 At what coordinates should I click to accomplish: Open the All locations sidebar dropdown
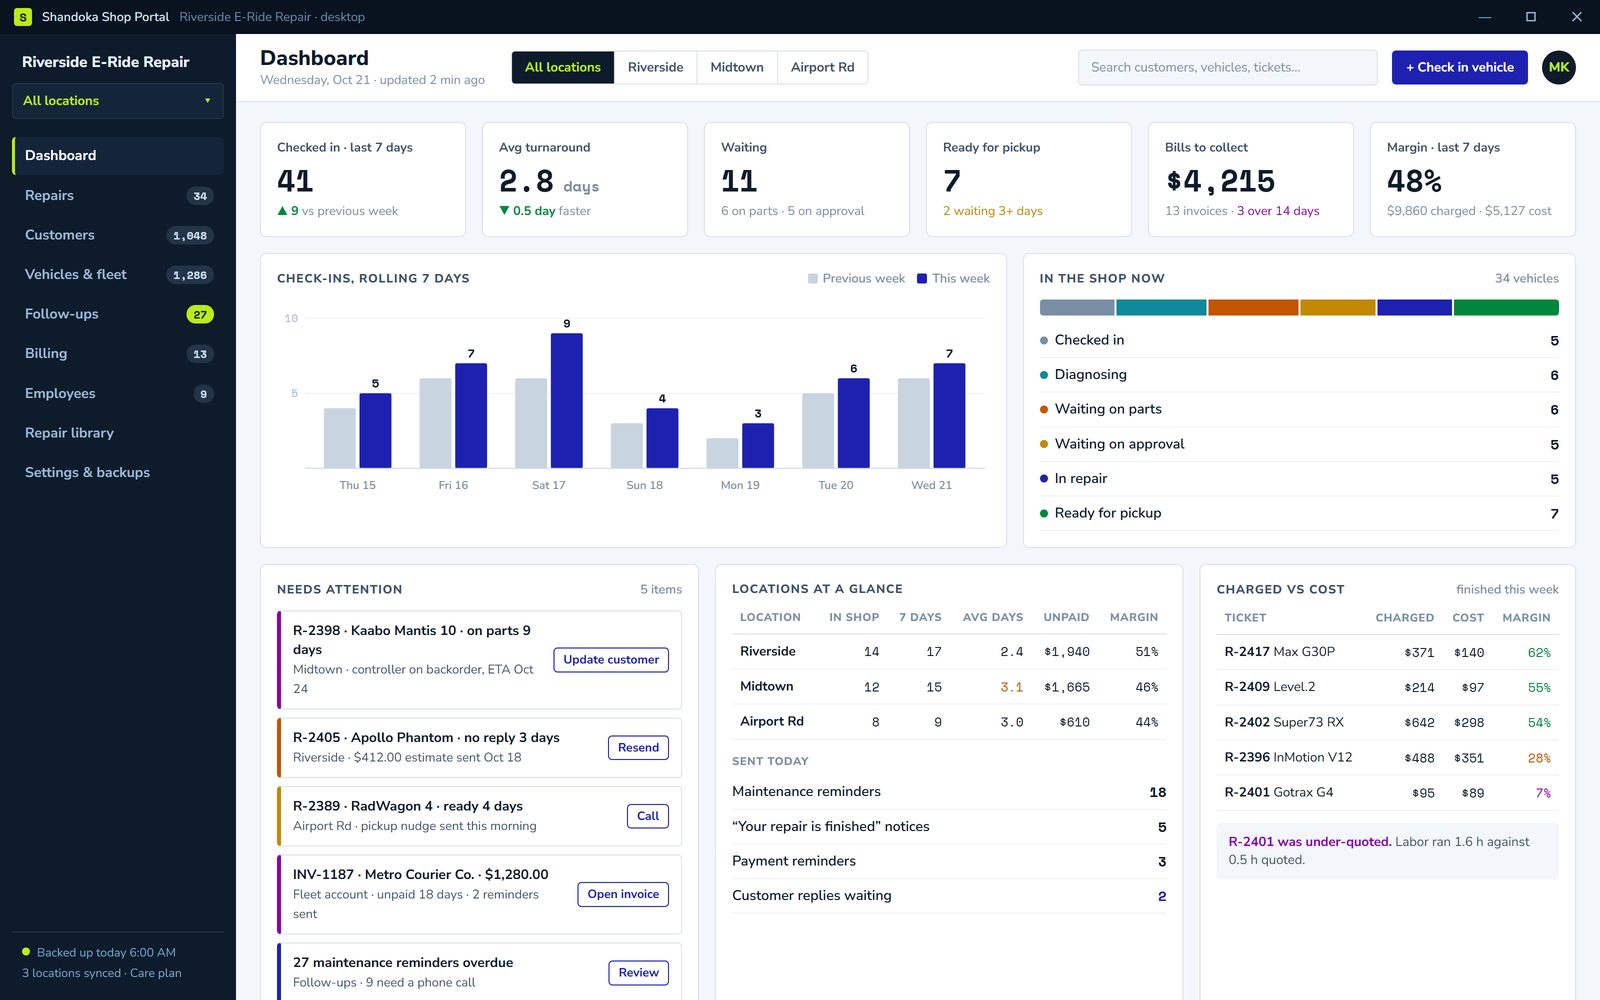[118, 101]
